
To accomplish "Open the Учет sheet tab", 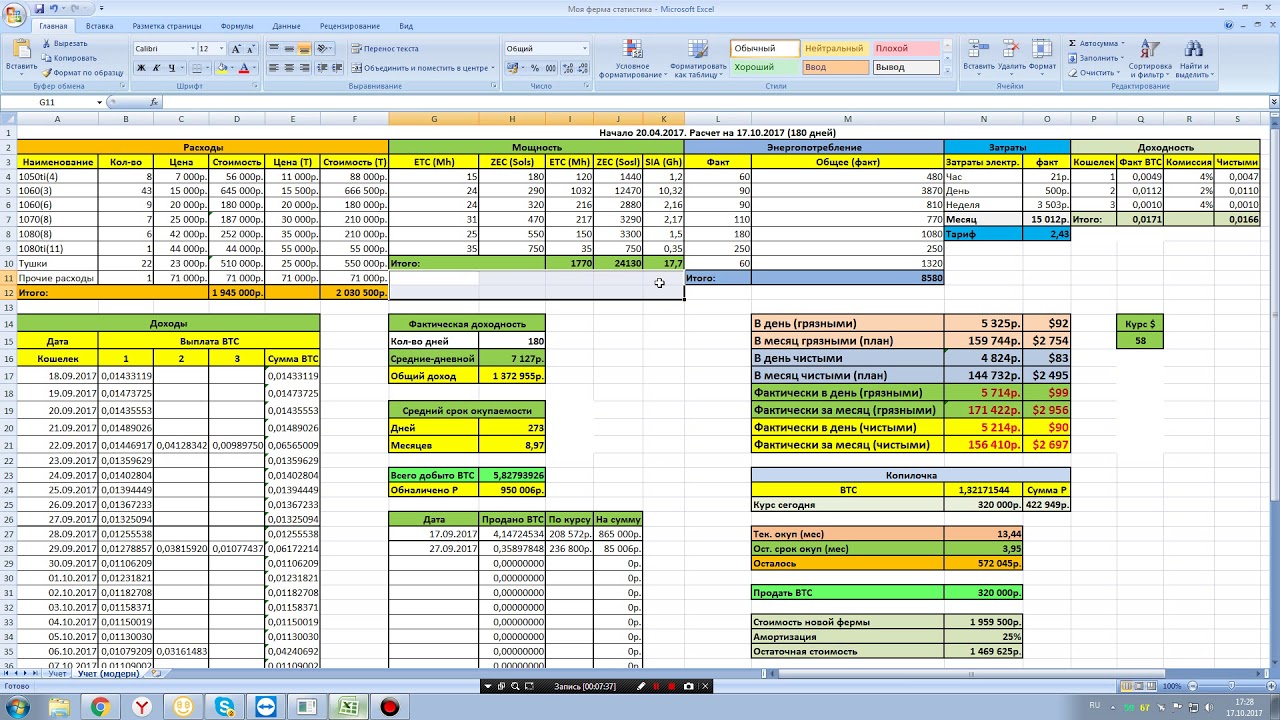I will 58,673.
